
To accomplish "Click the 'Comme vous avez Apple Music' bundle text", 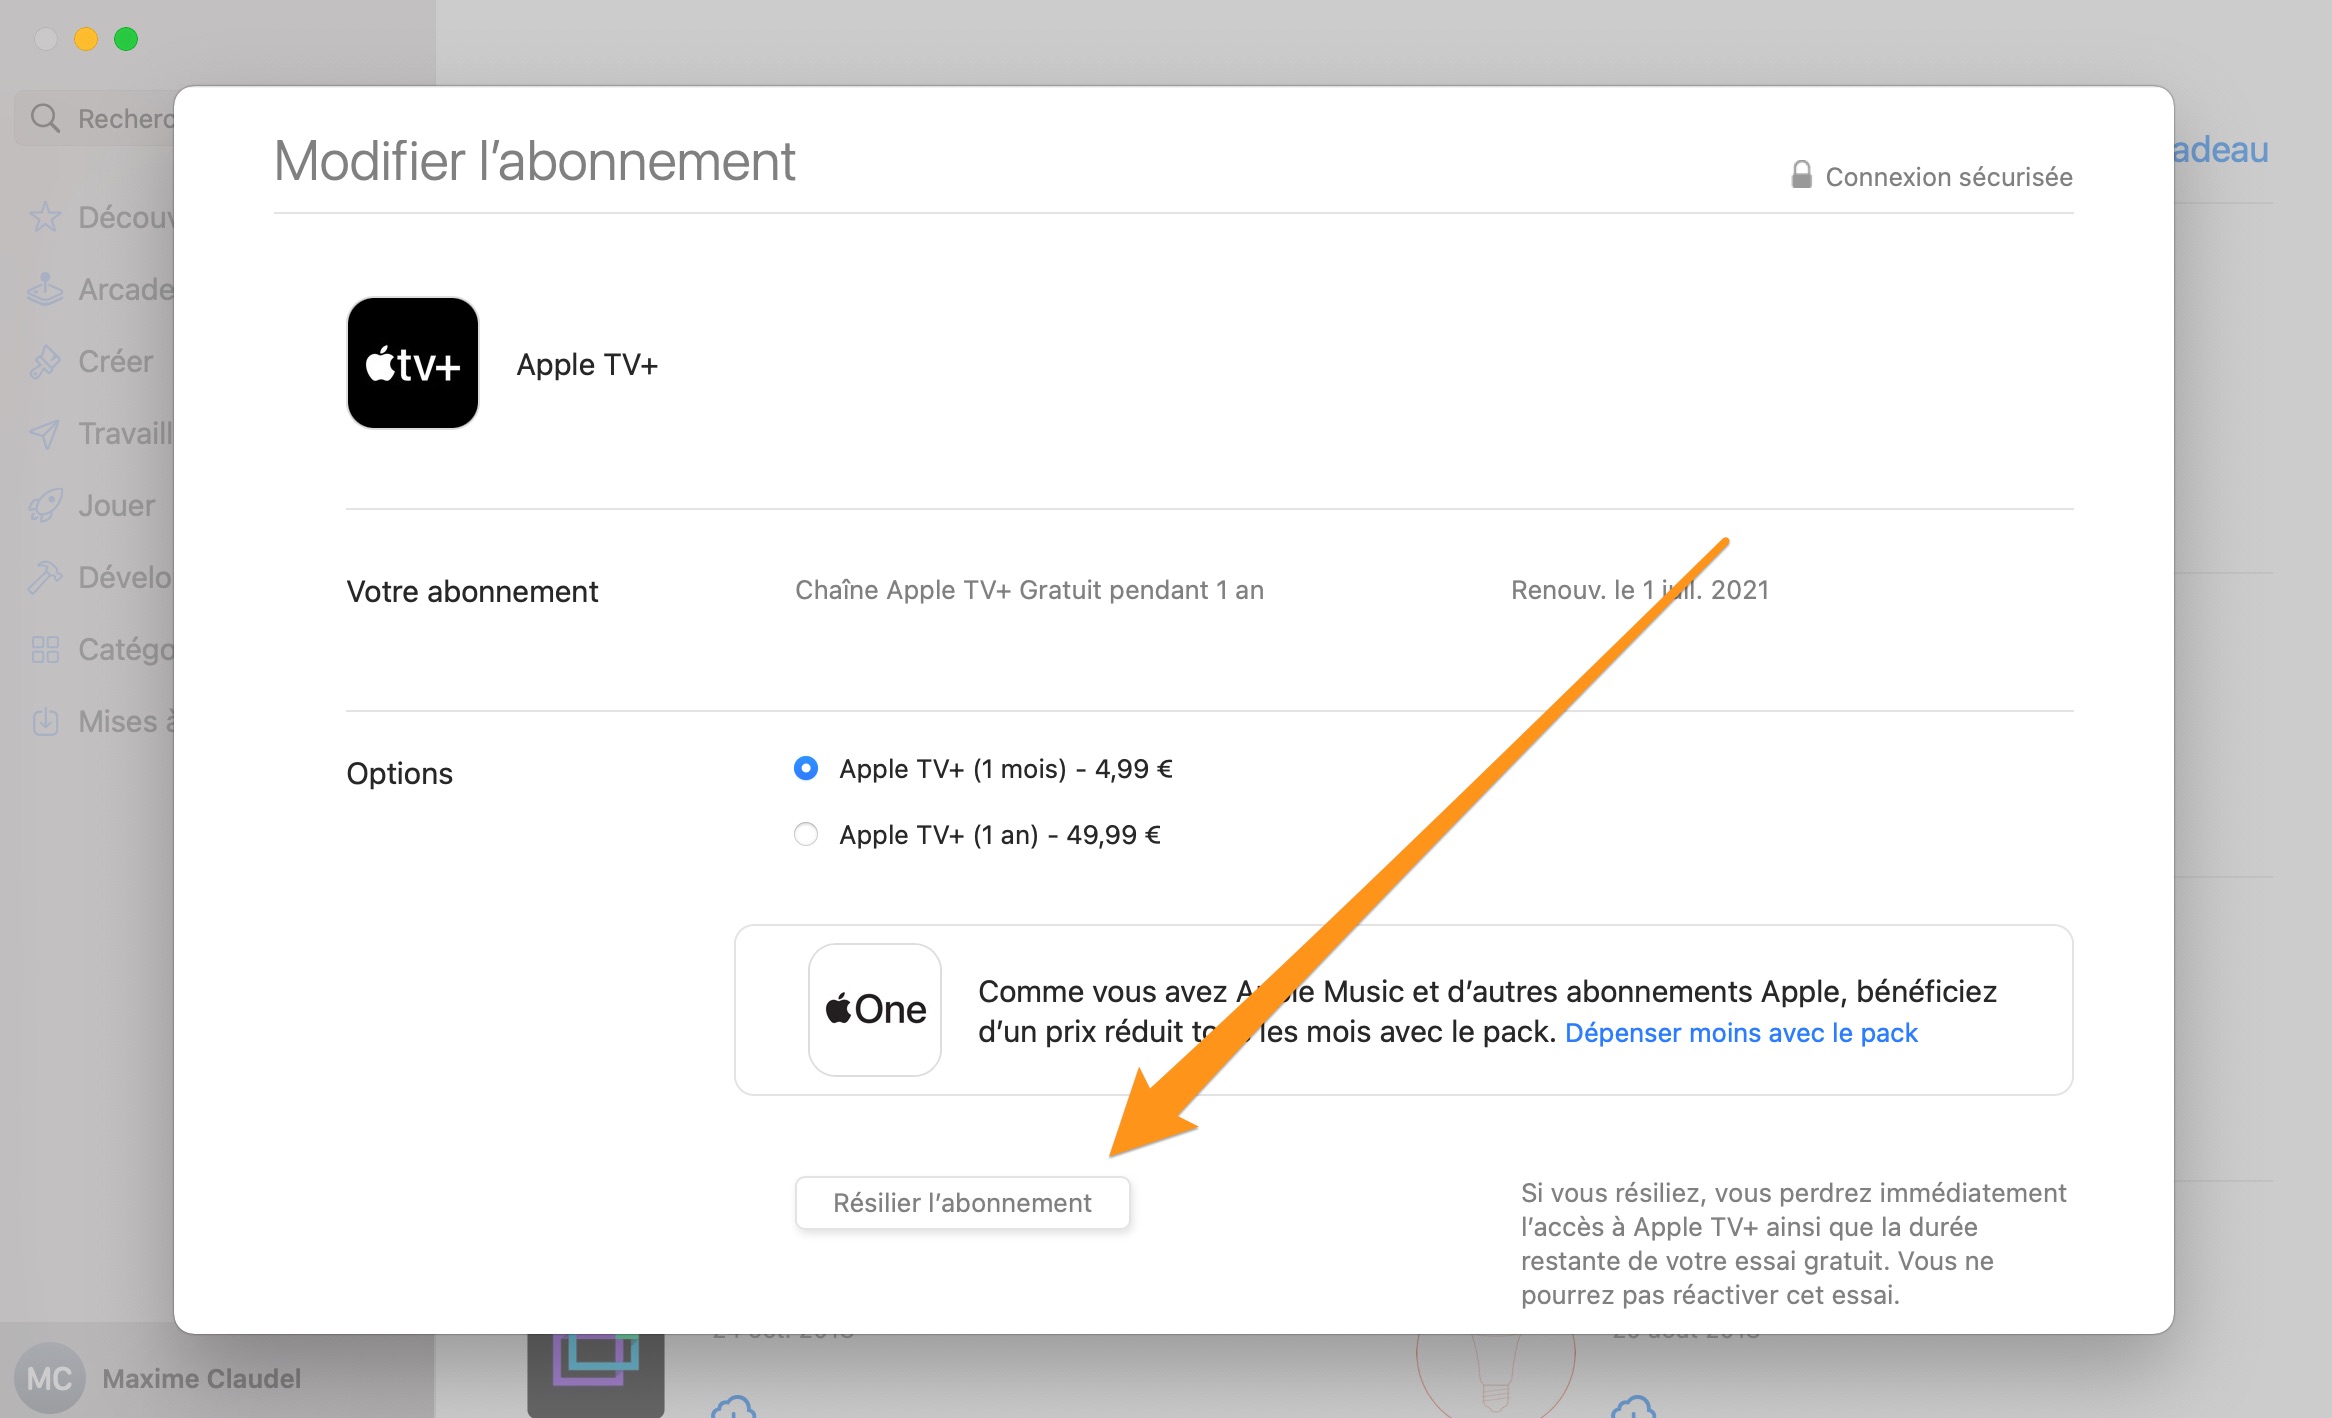I will tap(1487, 1011).
